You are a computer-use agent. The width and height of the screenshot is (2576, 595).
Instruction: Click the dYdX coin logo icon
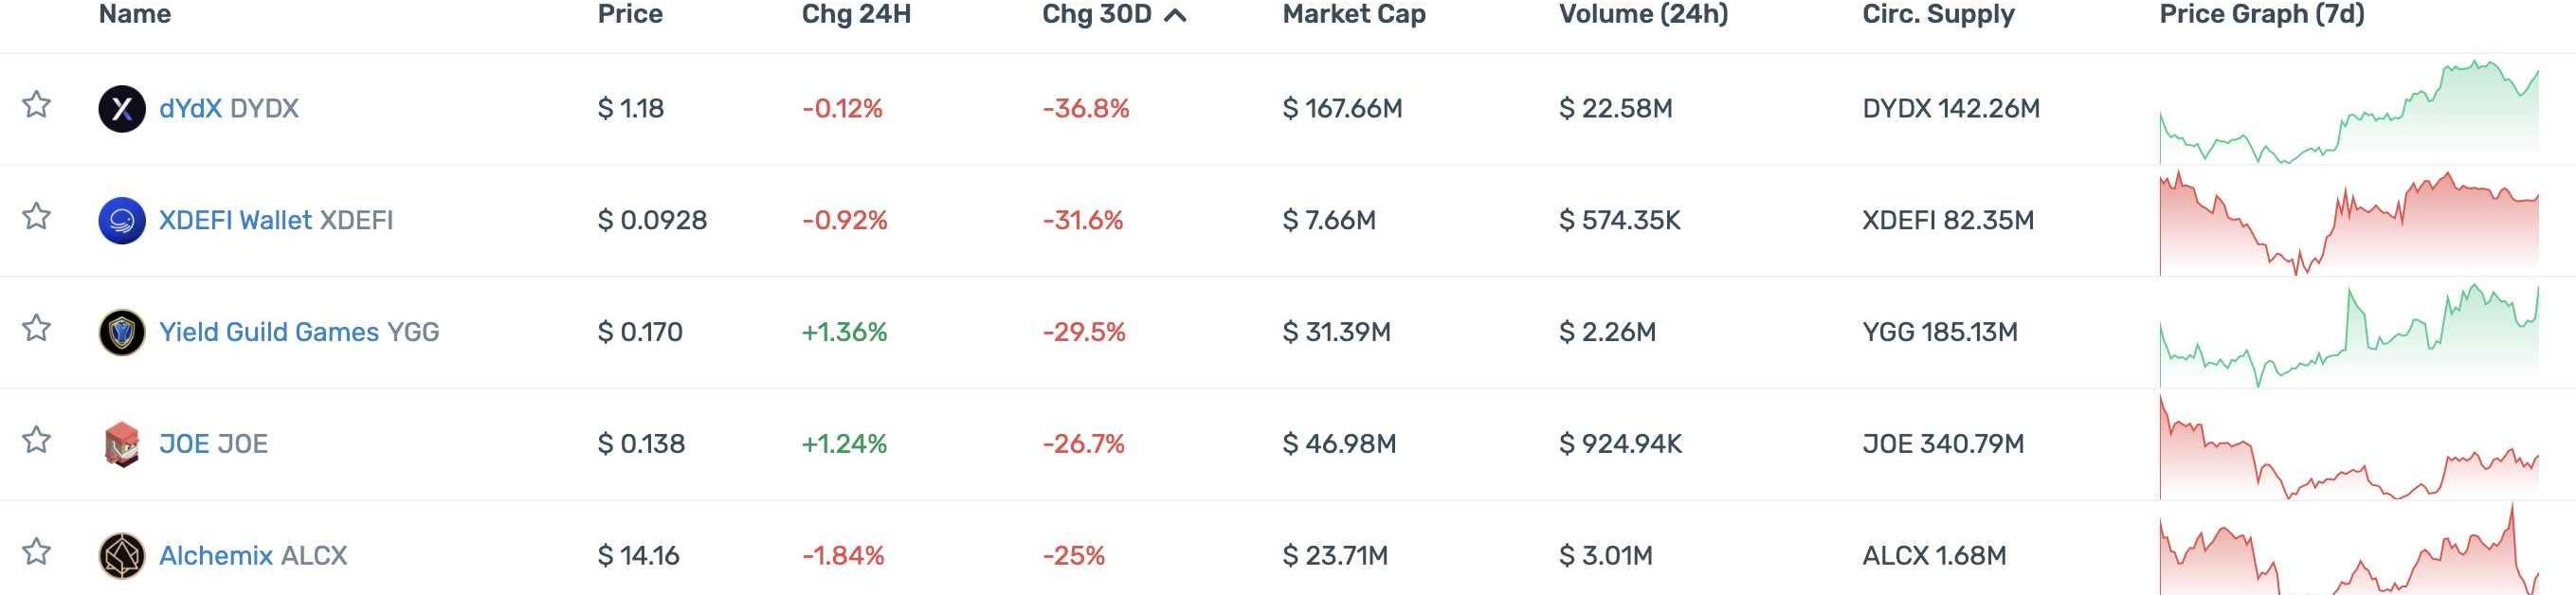pyautogui.click(x=122, y=109)
